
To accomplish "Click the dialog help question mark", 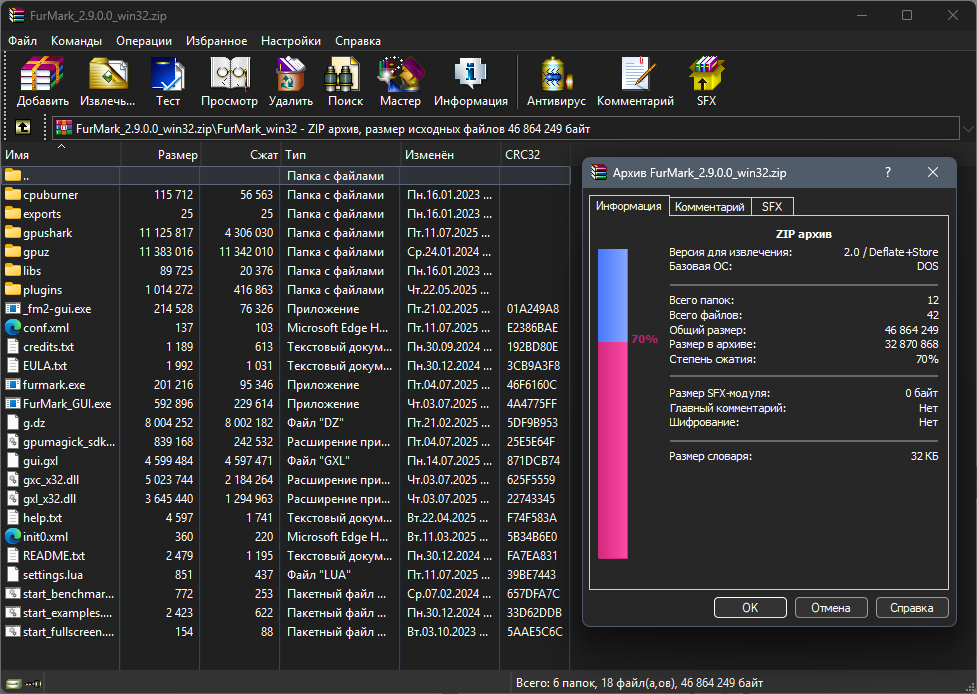I will pos(888,173).
